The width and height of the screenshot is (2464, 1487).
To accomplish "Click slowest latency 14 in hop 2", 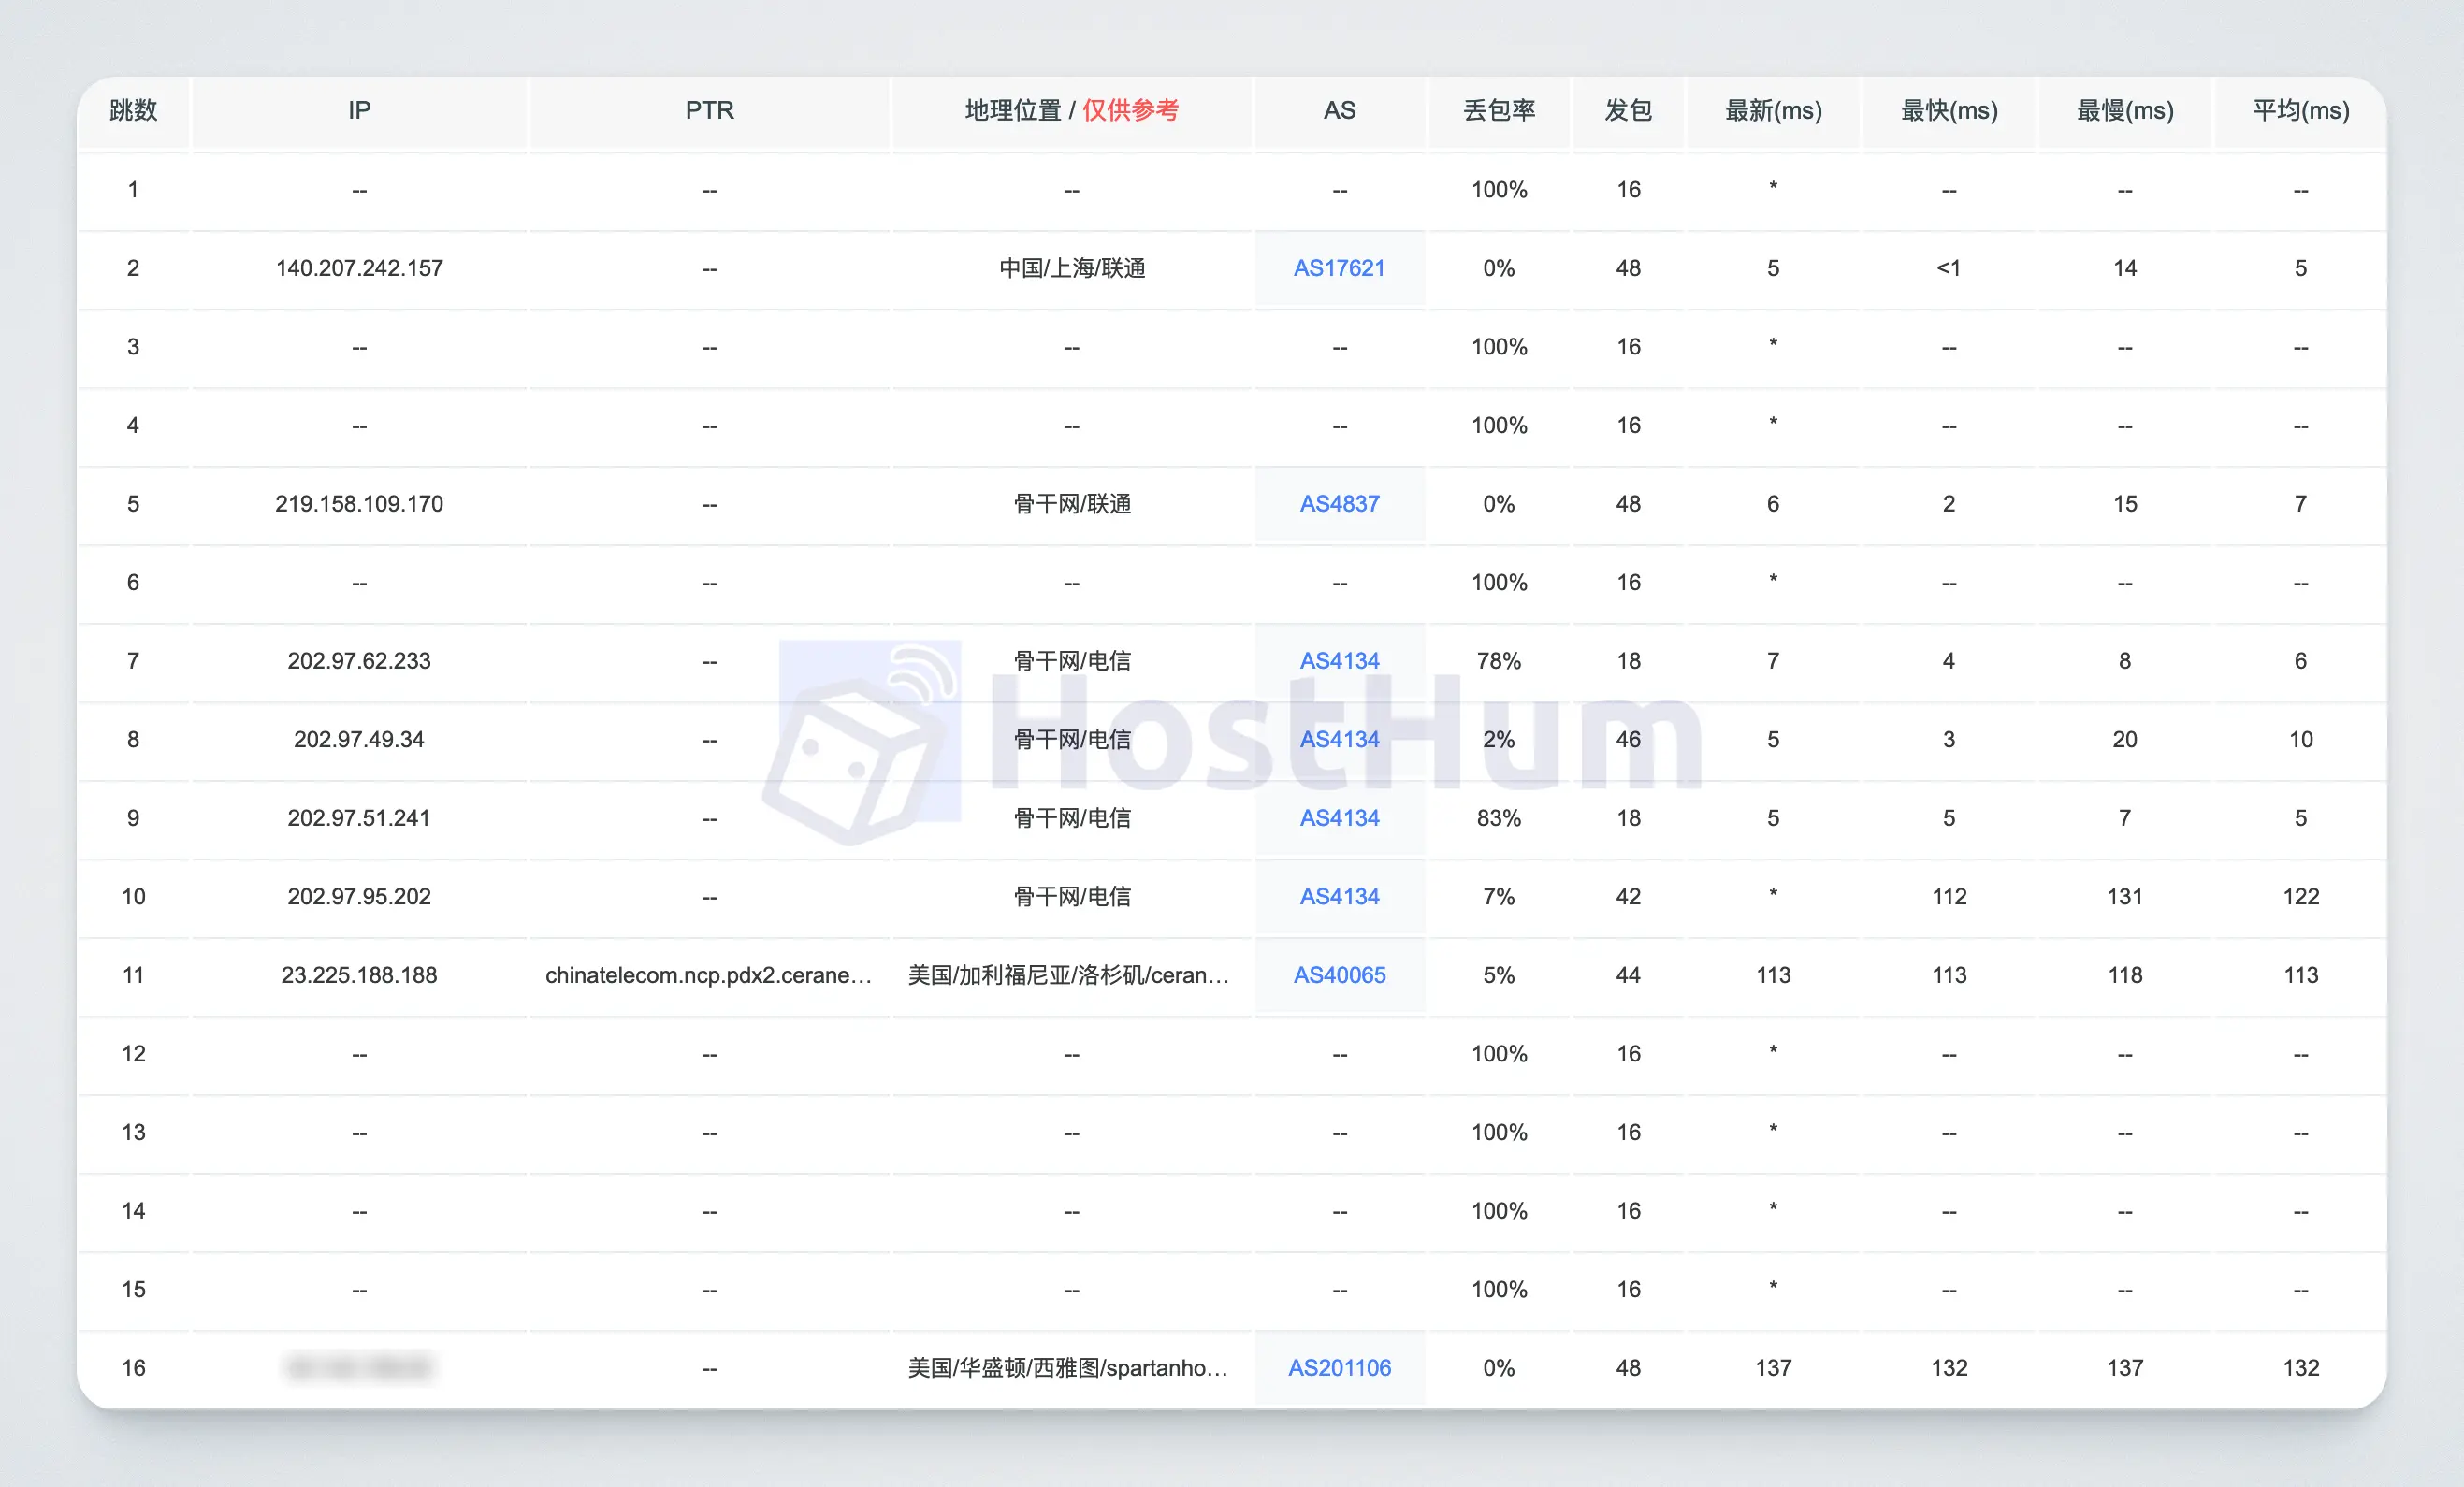I will pyautogui.click(x=2125, y=268).
